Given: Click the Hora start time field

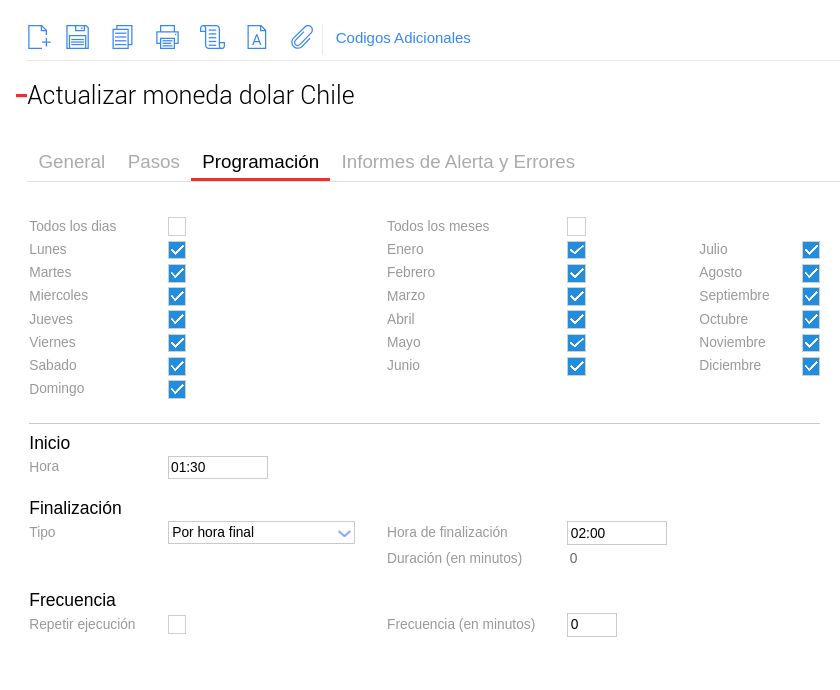Looking at the screenshot, I should (x=218, y=468).
